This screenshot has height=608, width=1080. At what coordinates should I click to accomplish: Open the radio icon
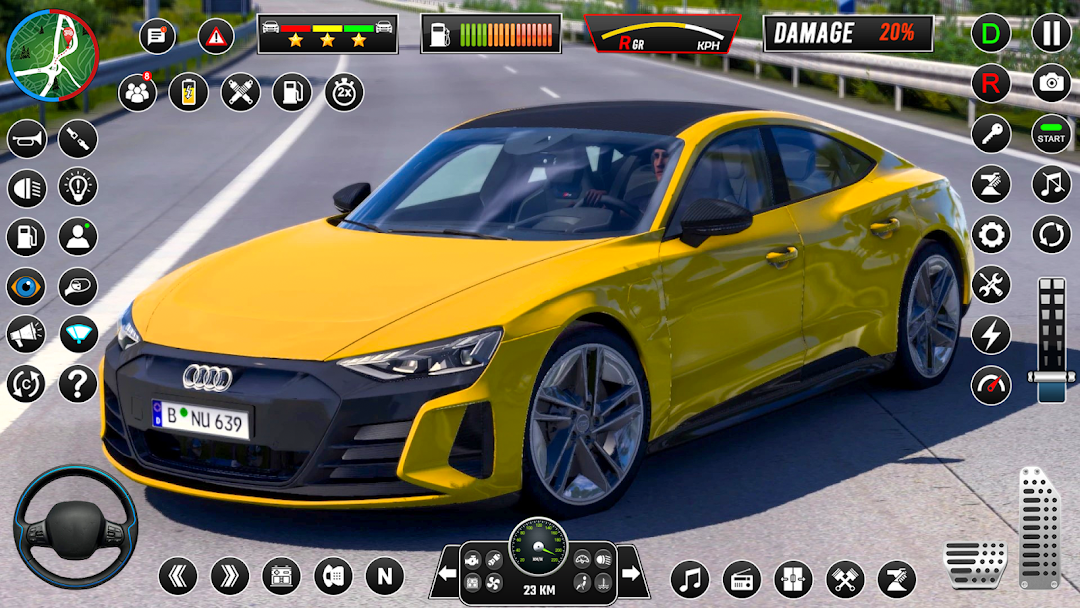point(742,578)
